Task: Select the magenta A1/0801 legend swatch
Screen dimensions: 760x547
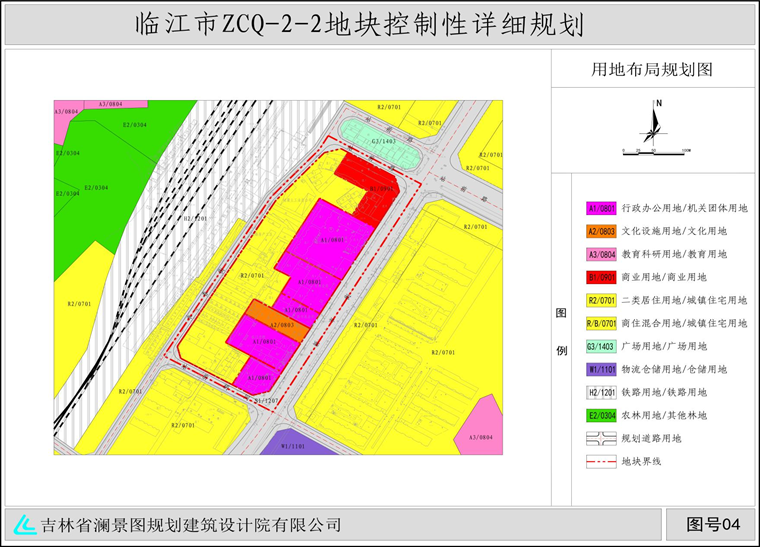Action: coord(600,209)
